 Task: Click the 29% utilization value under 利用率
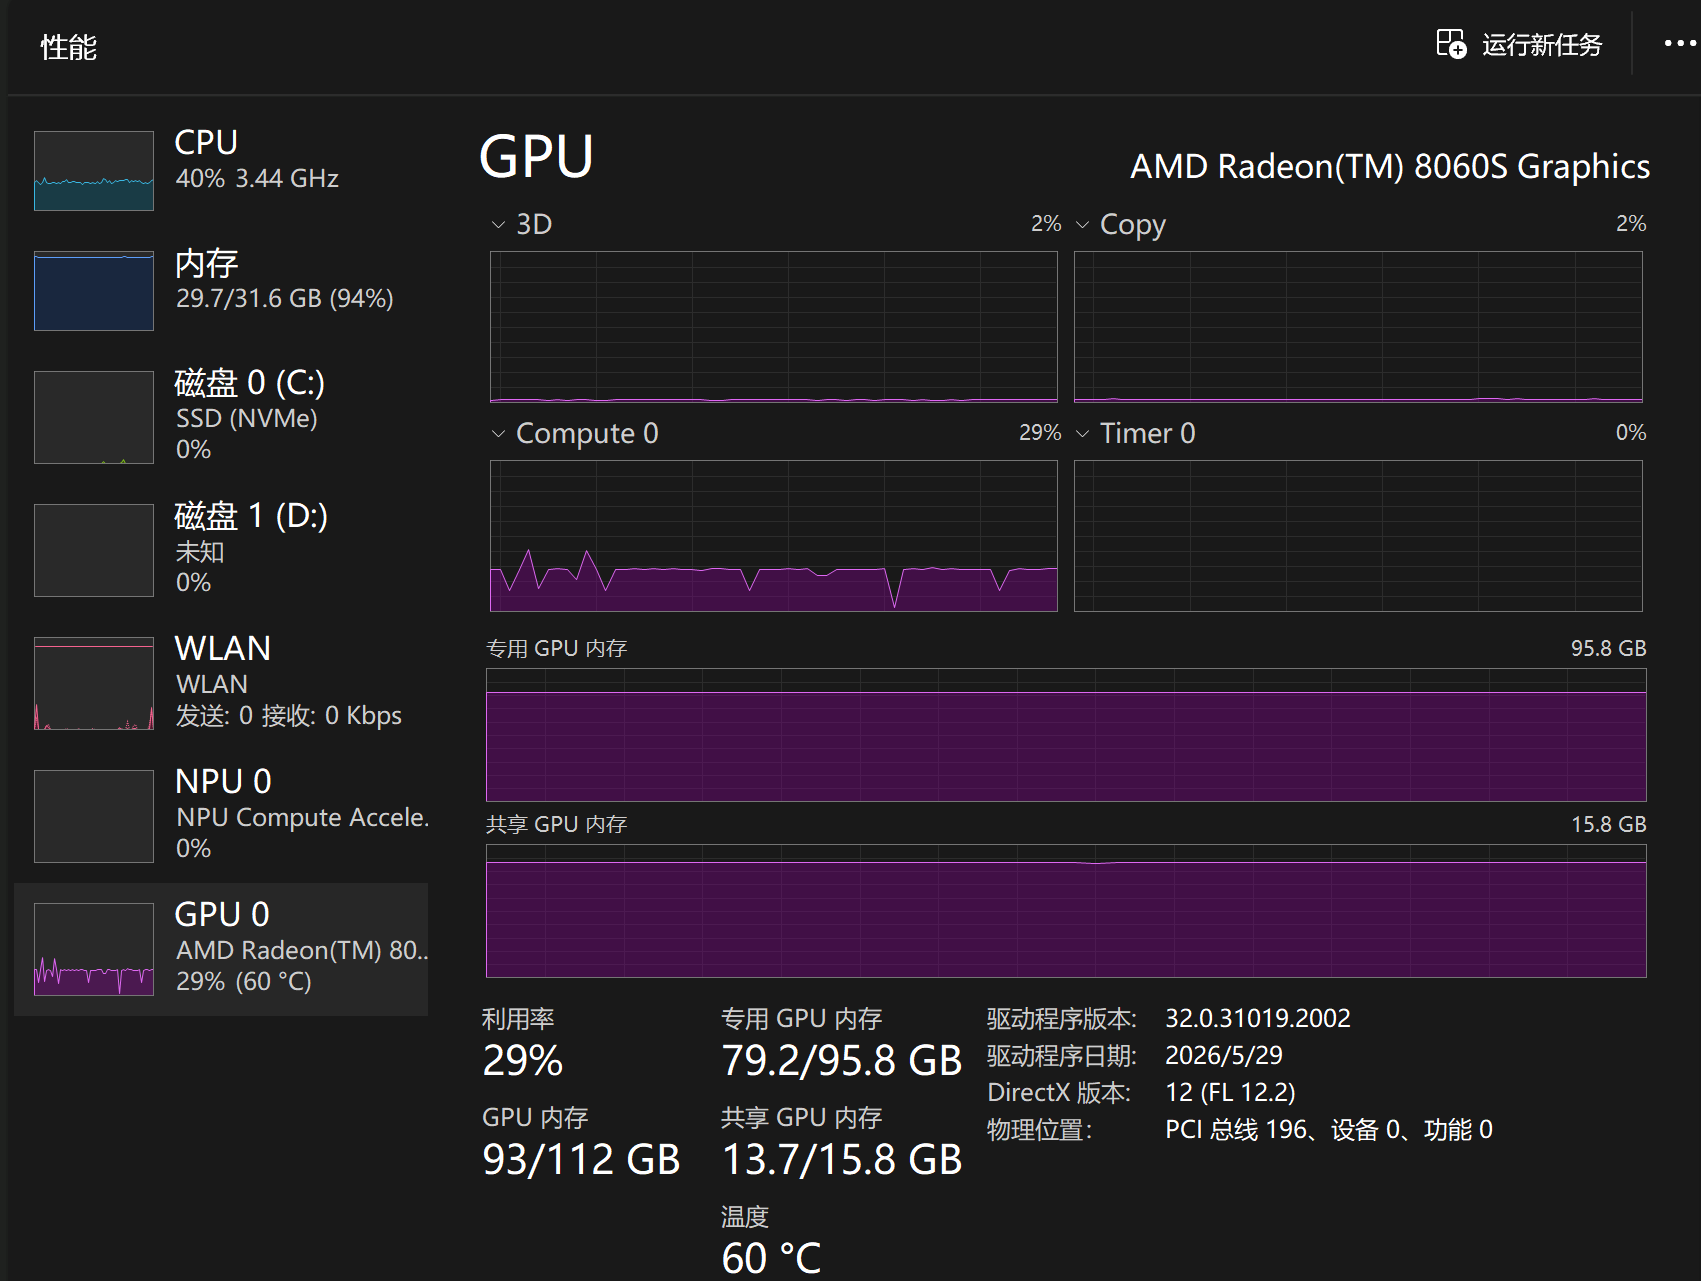[523, 1060]
